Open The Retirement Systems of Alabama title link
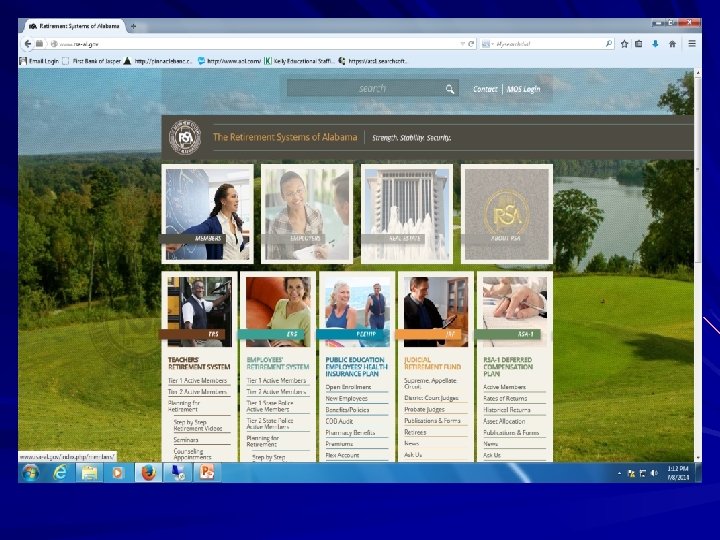 coord(285,137)
